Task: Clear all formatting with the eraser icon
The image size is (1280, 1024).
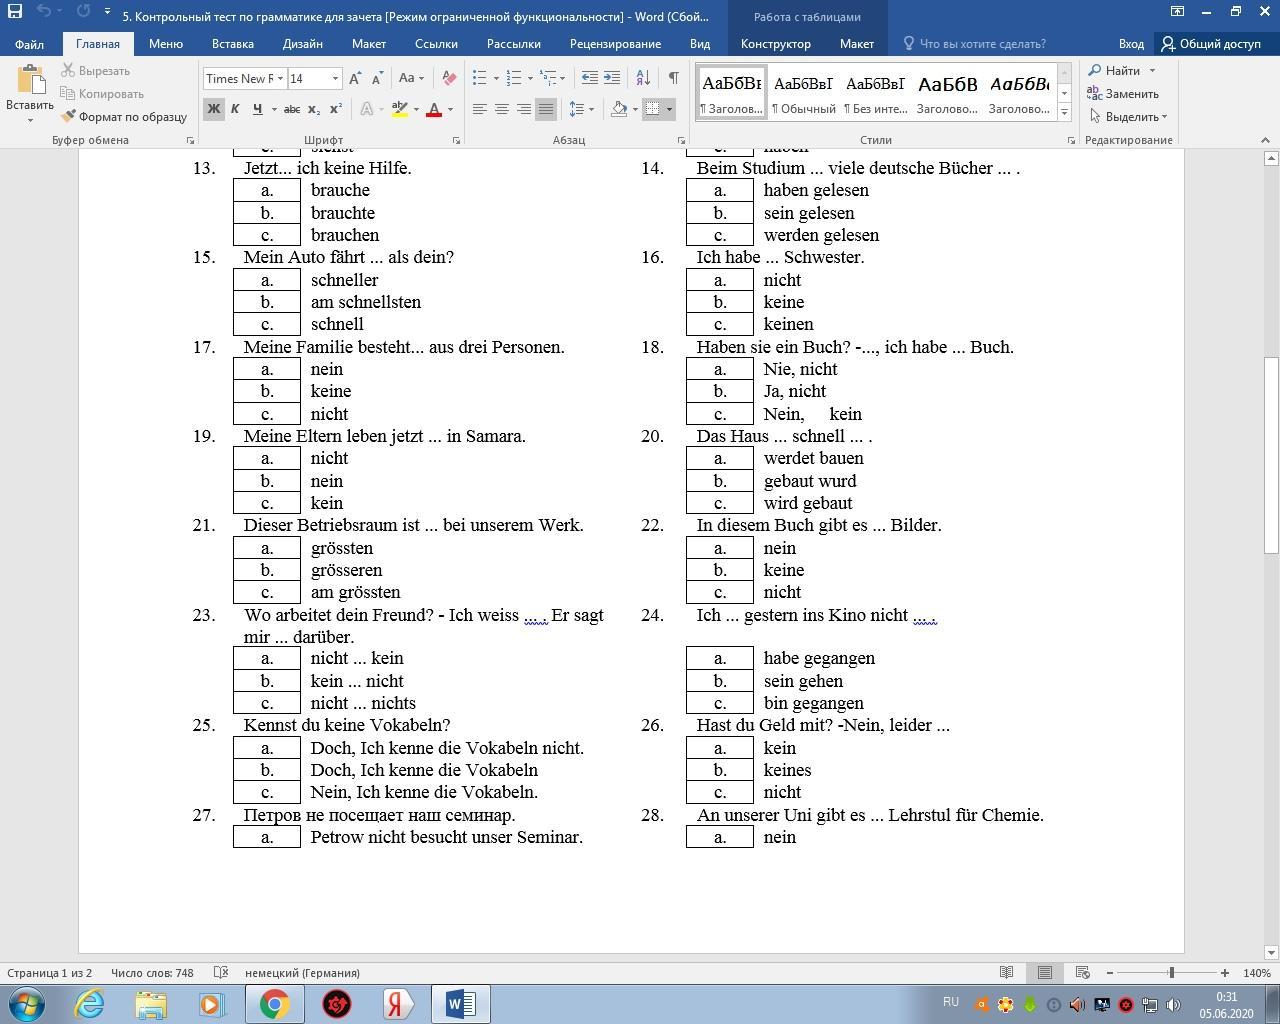Action: tap(449, 78)
